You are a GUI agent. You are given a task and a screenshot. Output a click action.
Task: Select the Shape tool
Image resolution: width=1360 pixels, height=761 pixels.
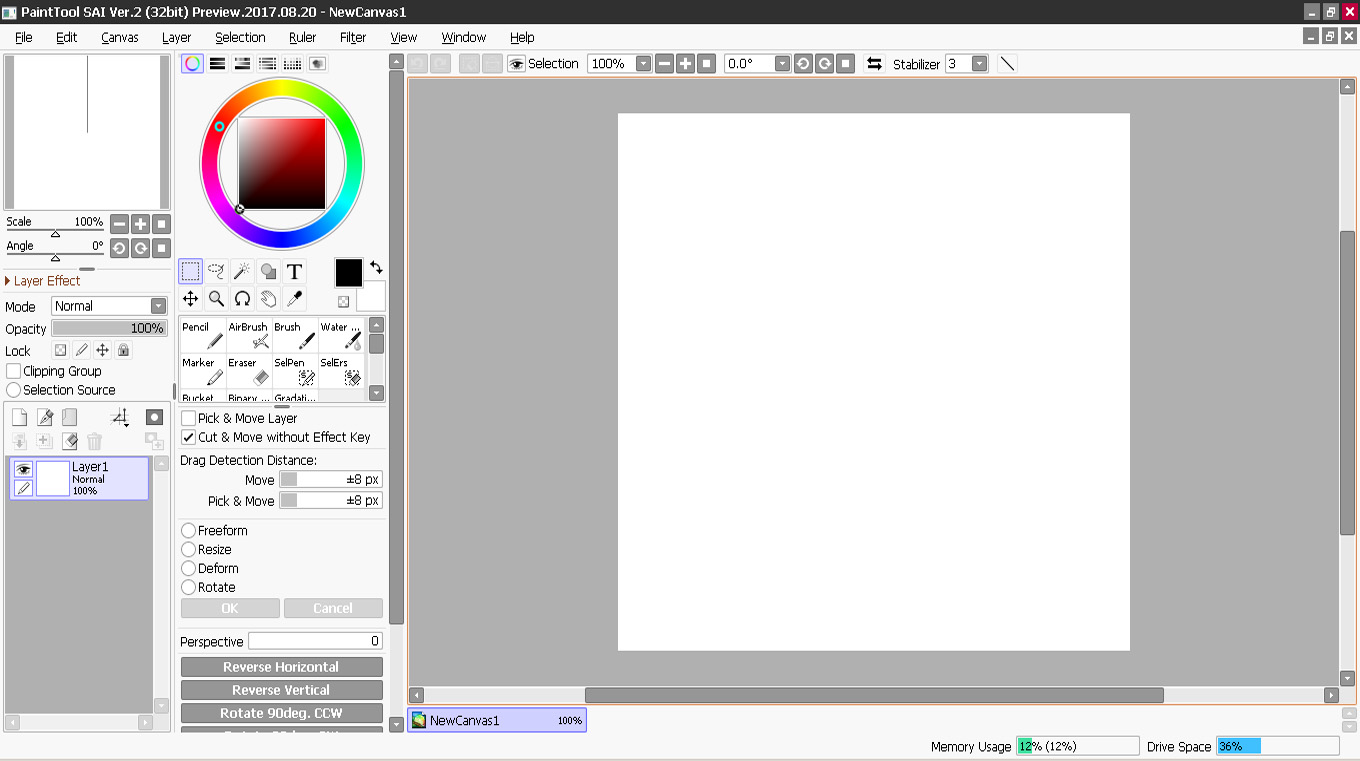point(268,271)
